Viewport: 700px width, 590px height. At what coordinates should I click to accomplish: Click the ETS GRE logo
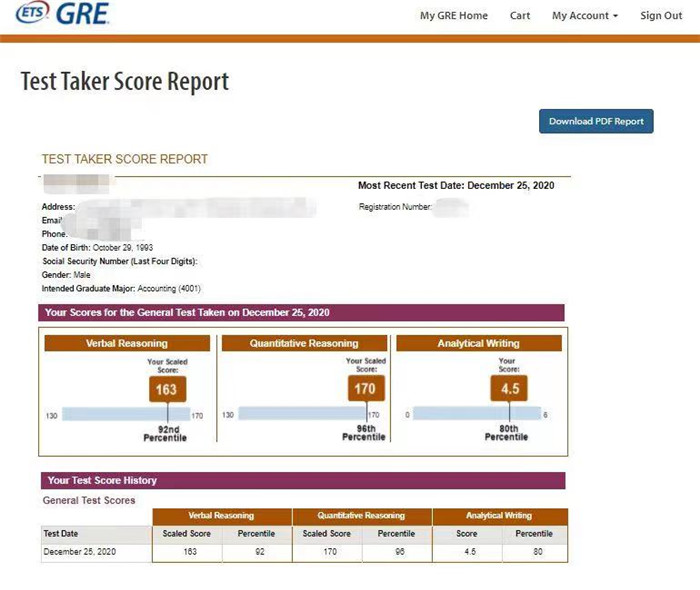pyautogui.click(x=64, y=15)
